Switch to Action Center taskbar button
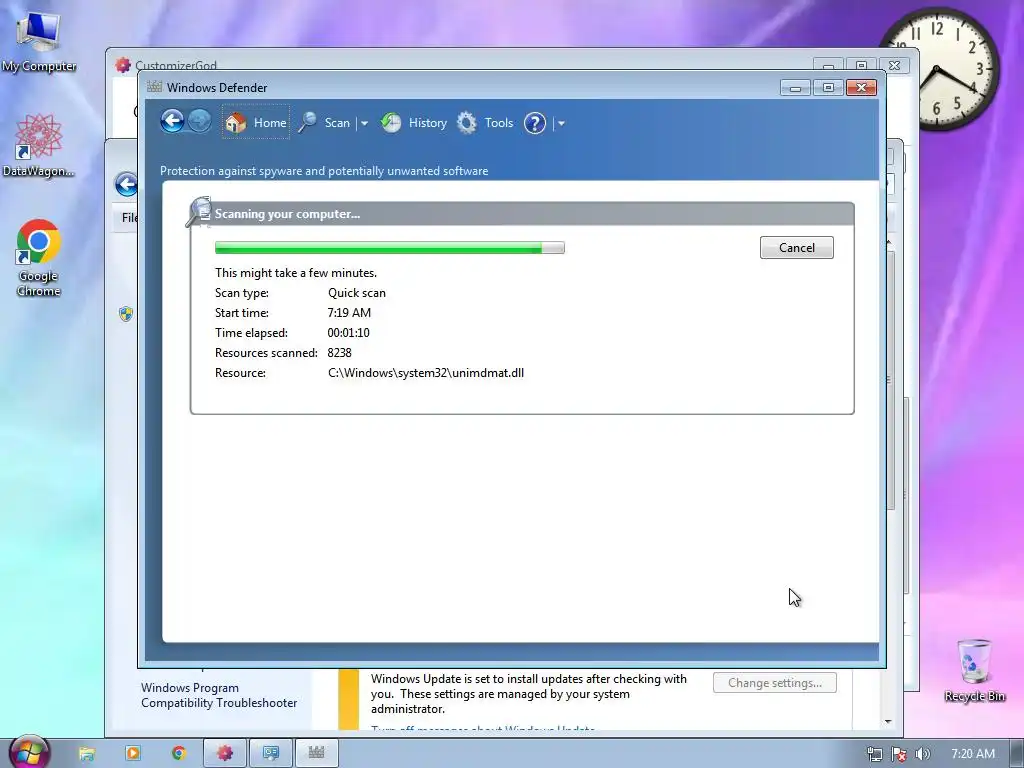 coord(270,754)
